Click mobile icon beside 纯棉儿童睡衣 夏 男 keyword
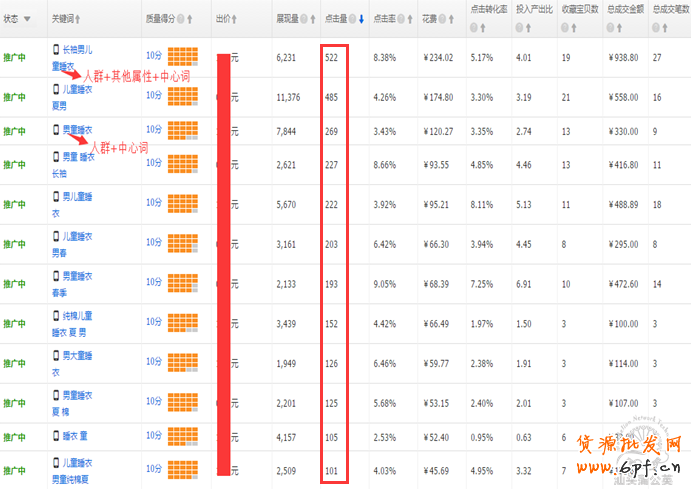 point(56,317)
